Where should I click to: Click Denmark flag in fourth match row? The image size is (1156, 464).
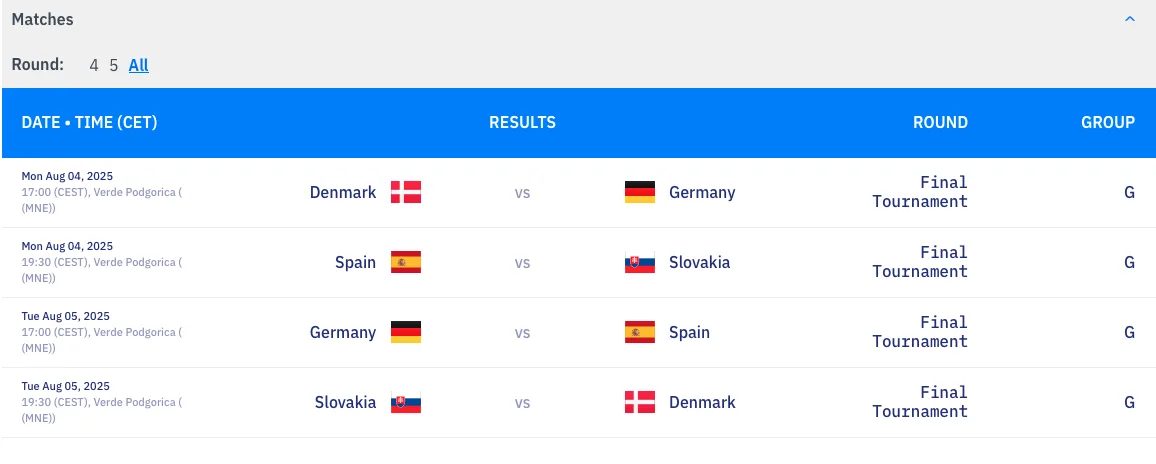(640, 402)
